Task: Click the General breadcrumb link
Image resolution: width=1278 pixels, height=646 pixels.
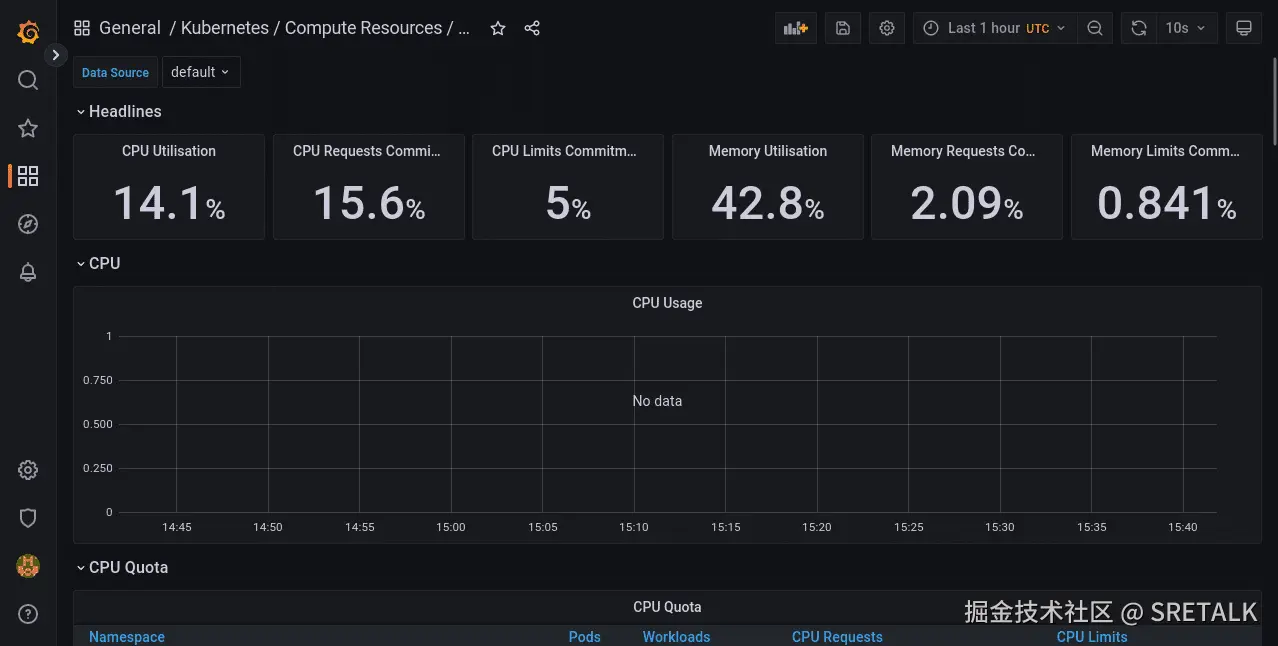Action: tap(129, 28)
